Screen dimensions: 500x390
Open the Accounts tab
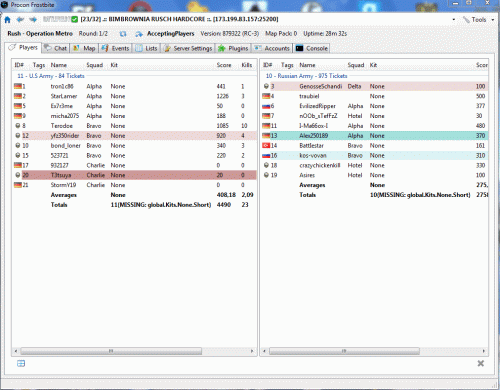(x=272, y=48)
